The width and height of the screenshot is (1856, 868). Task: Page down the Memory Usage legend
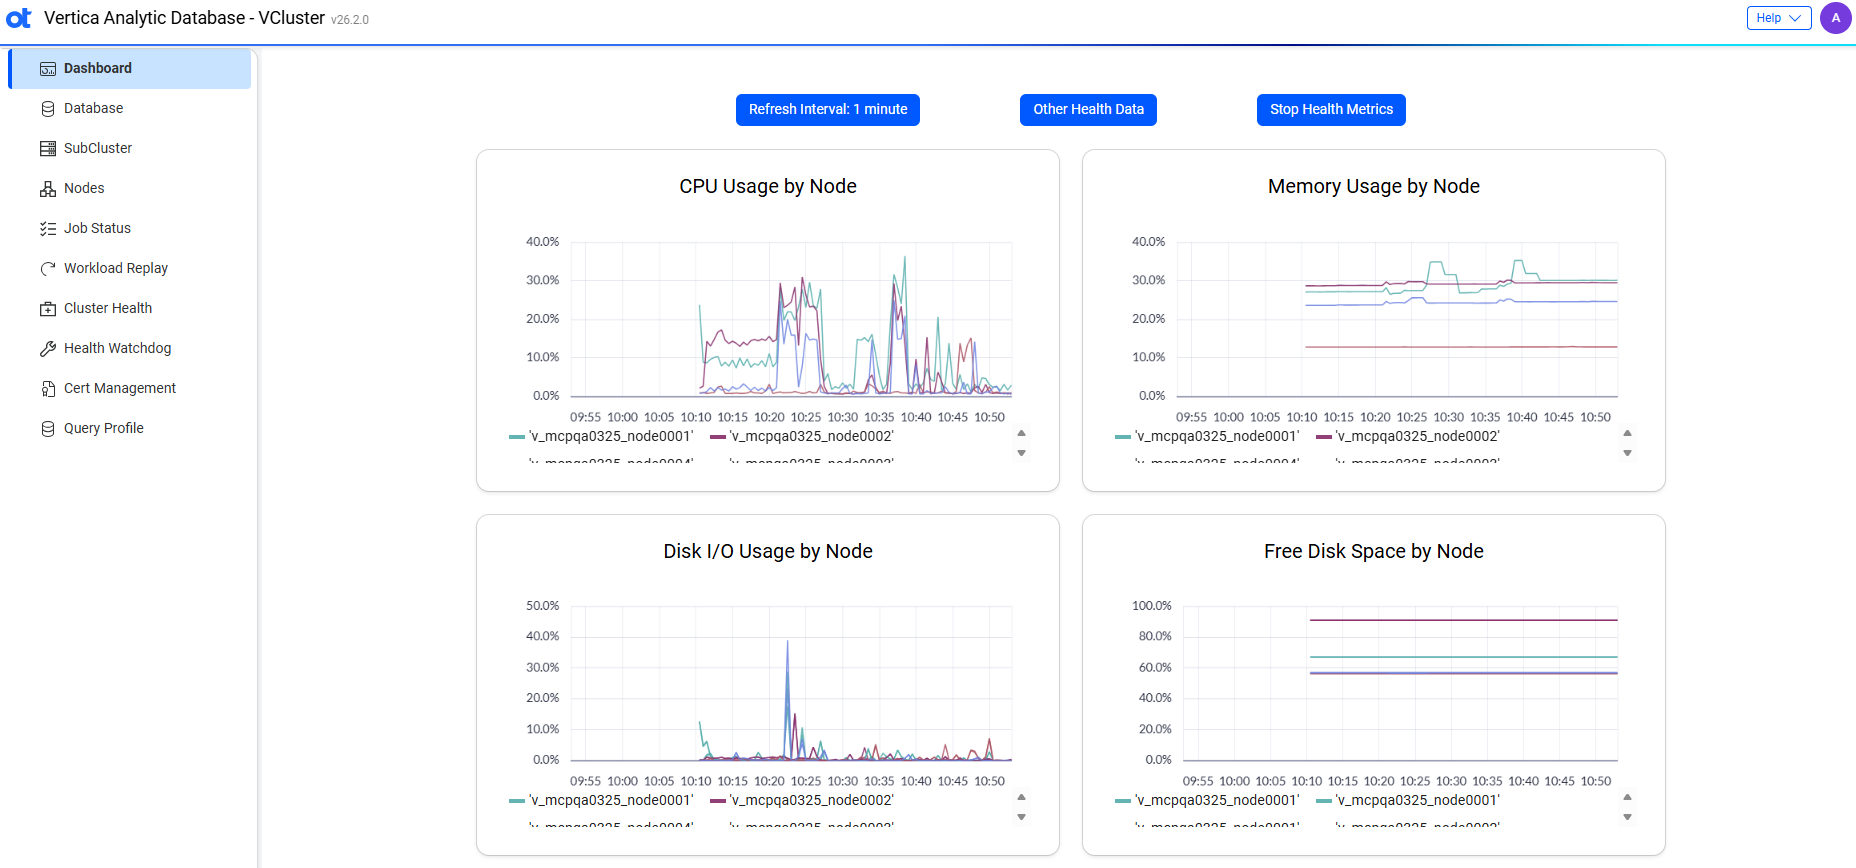point(1627,453)
